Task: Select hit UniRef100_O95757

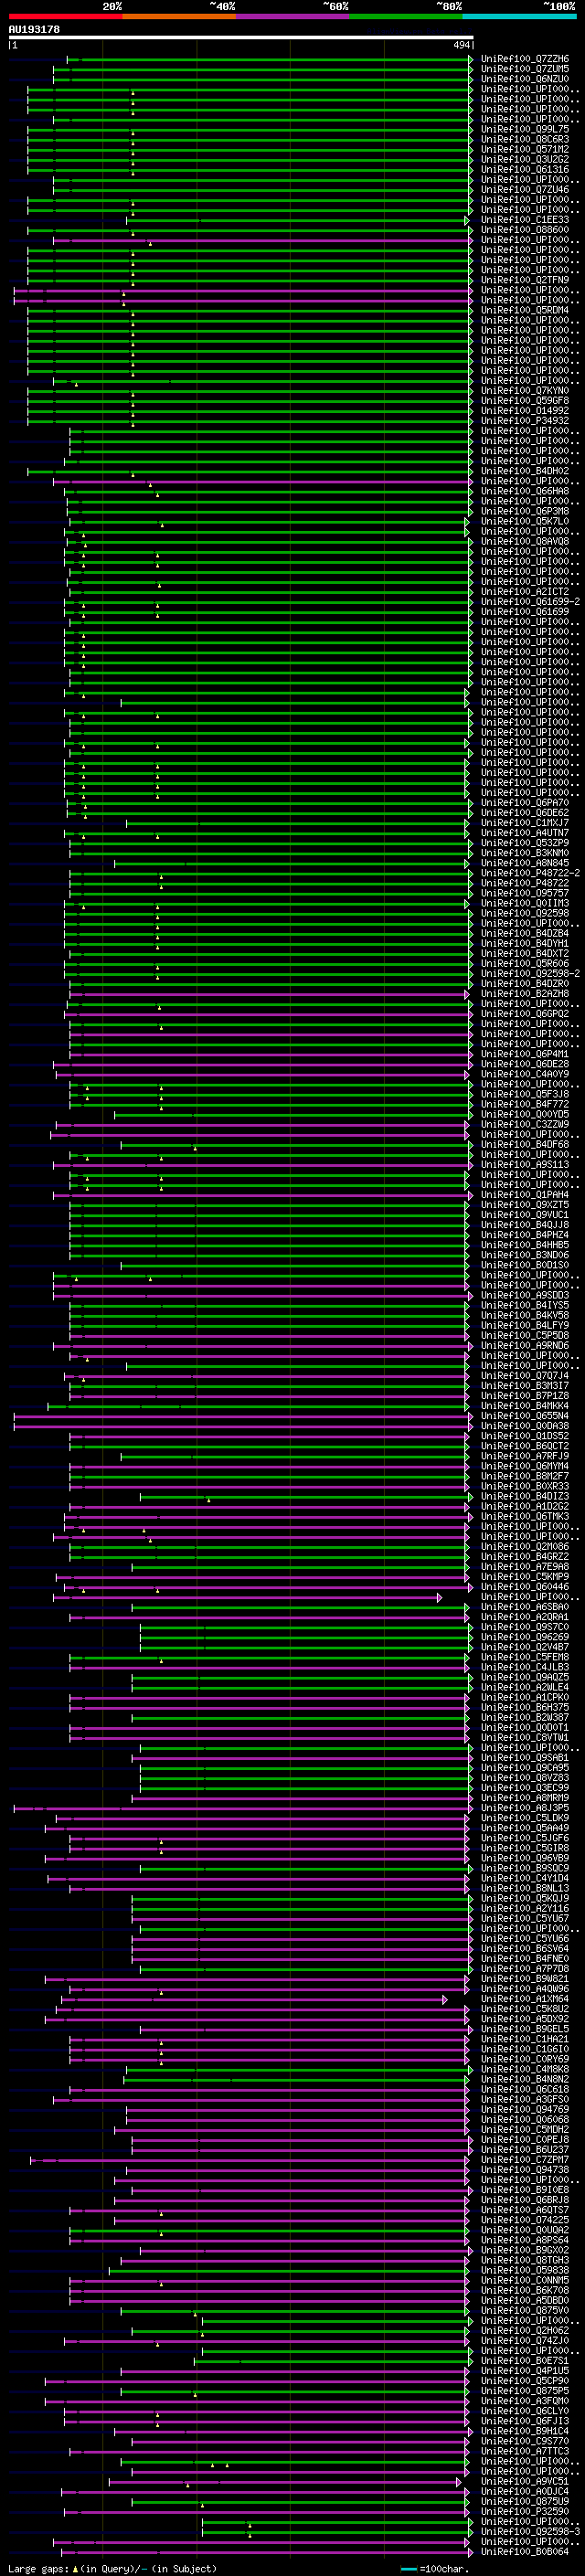Action: click(x=525, y=893)
